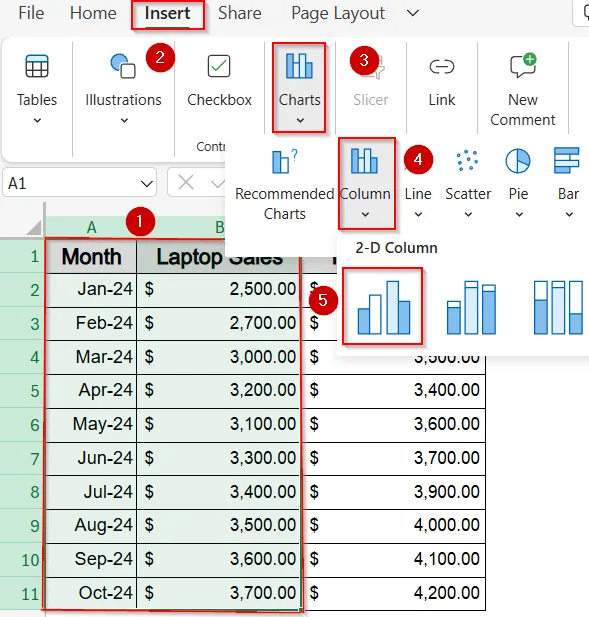Select row 5 header
Screen dimensions: 589x617
click(x=22, y=391)
